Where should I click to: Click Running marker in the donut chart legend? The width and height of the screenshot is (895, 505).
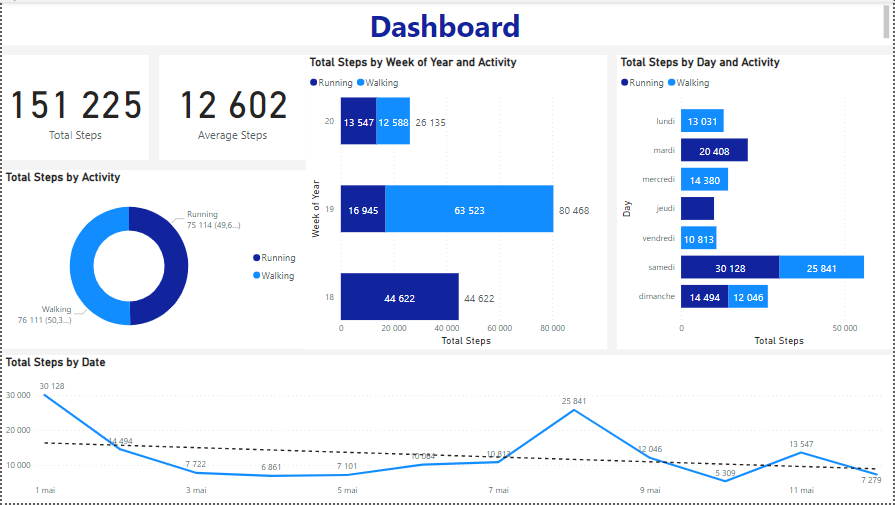point(256,258)
